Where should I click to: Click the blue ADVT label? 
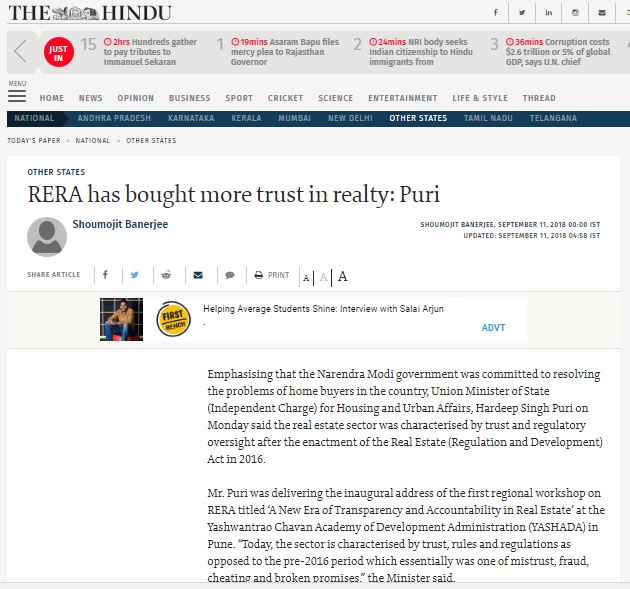493,328
